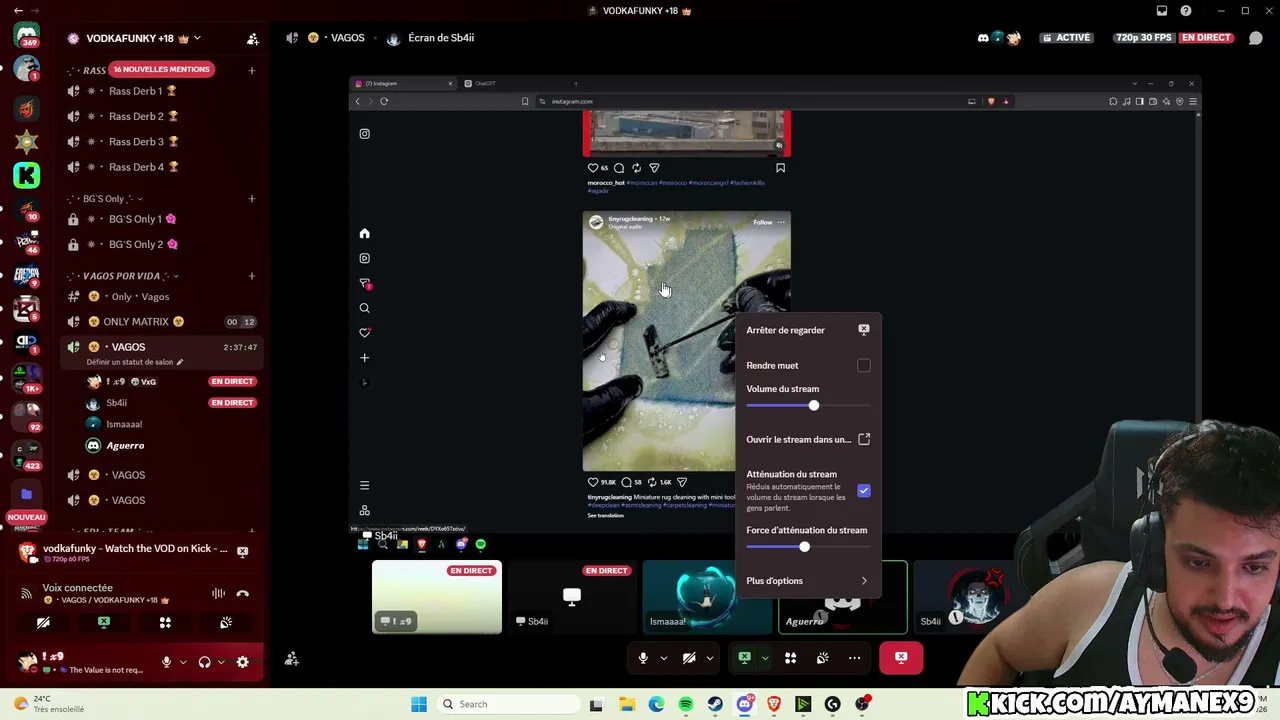
Task: Open headphone options arrow in user panel
Action: (220, 661)
